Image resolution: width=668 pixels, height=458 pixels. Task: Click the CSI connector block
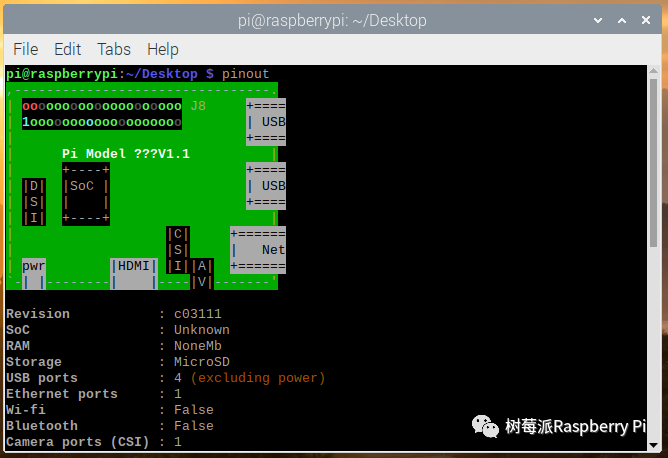tap(178, 250)
